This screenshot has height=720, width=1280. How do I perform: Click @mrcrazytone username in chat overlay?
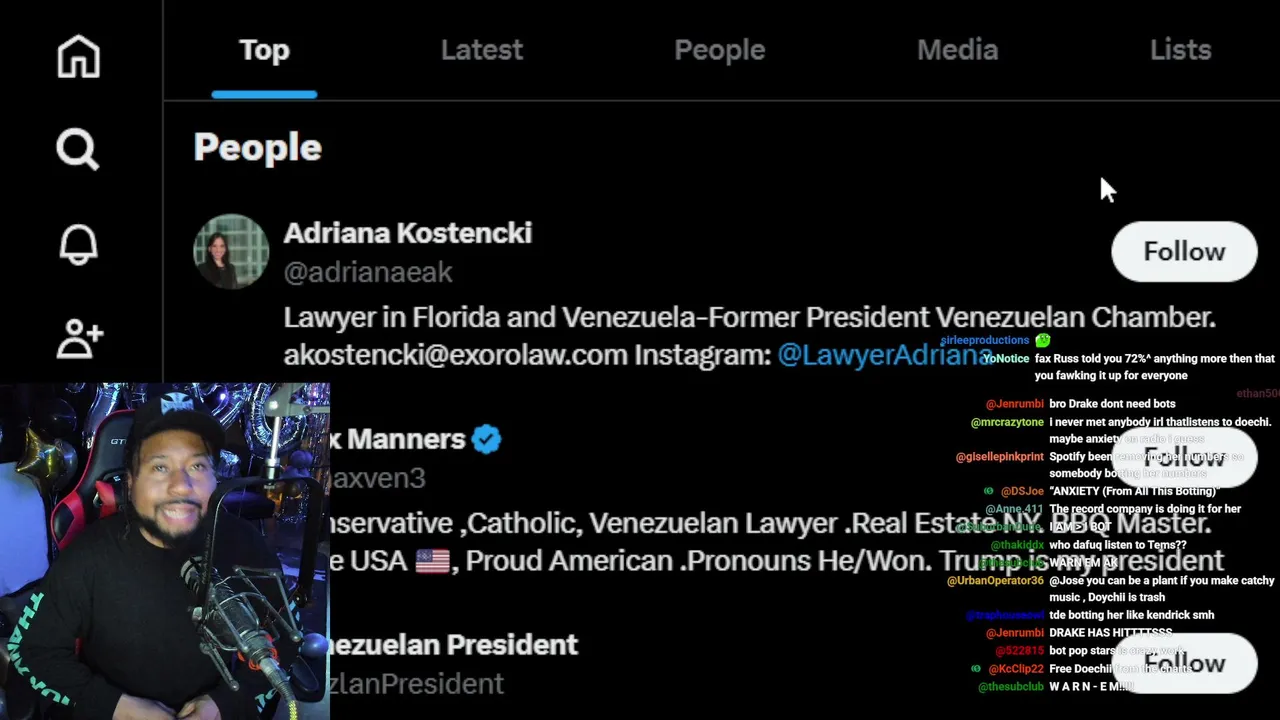pos(1007,423)
